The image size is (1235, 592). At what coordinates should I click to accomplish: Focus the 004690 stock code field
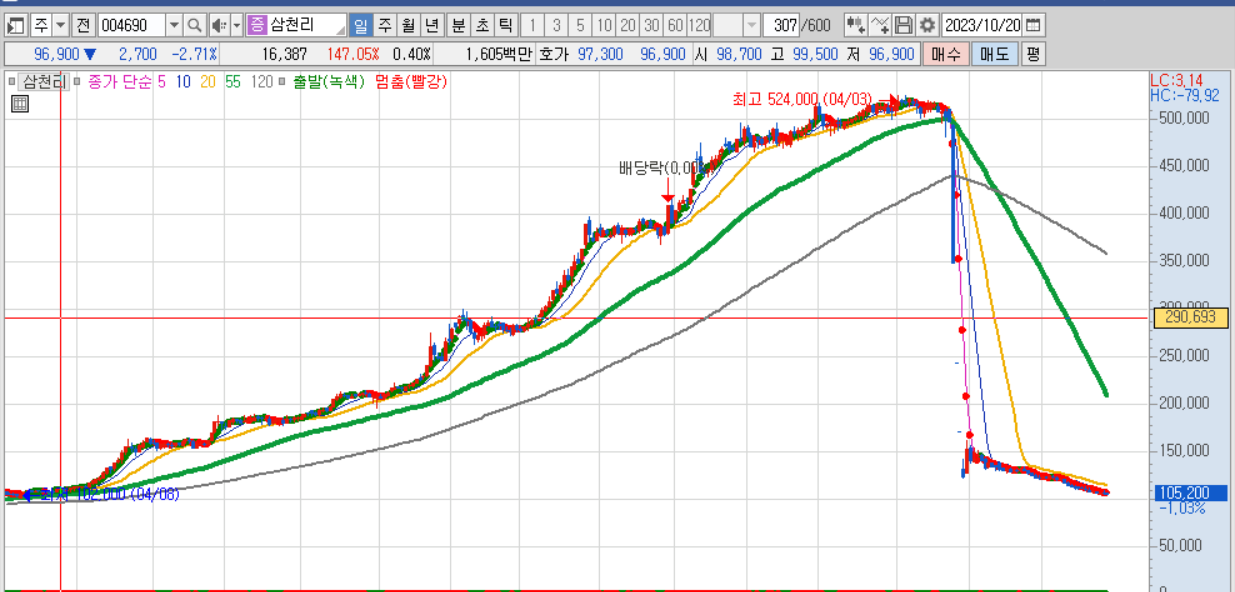[130, 25]
